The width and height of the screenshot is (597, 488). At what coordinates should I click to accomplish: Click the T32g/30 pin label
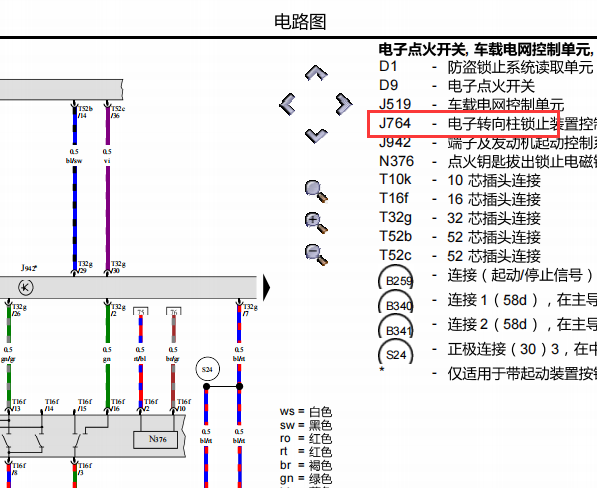pyautogui.click(x=118, y=267)
